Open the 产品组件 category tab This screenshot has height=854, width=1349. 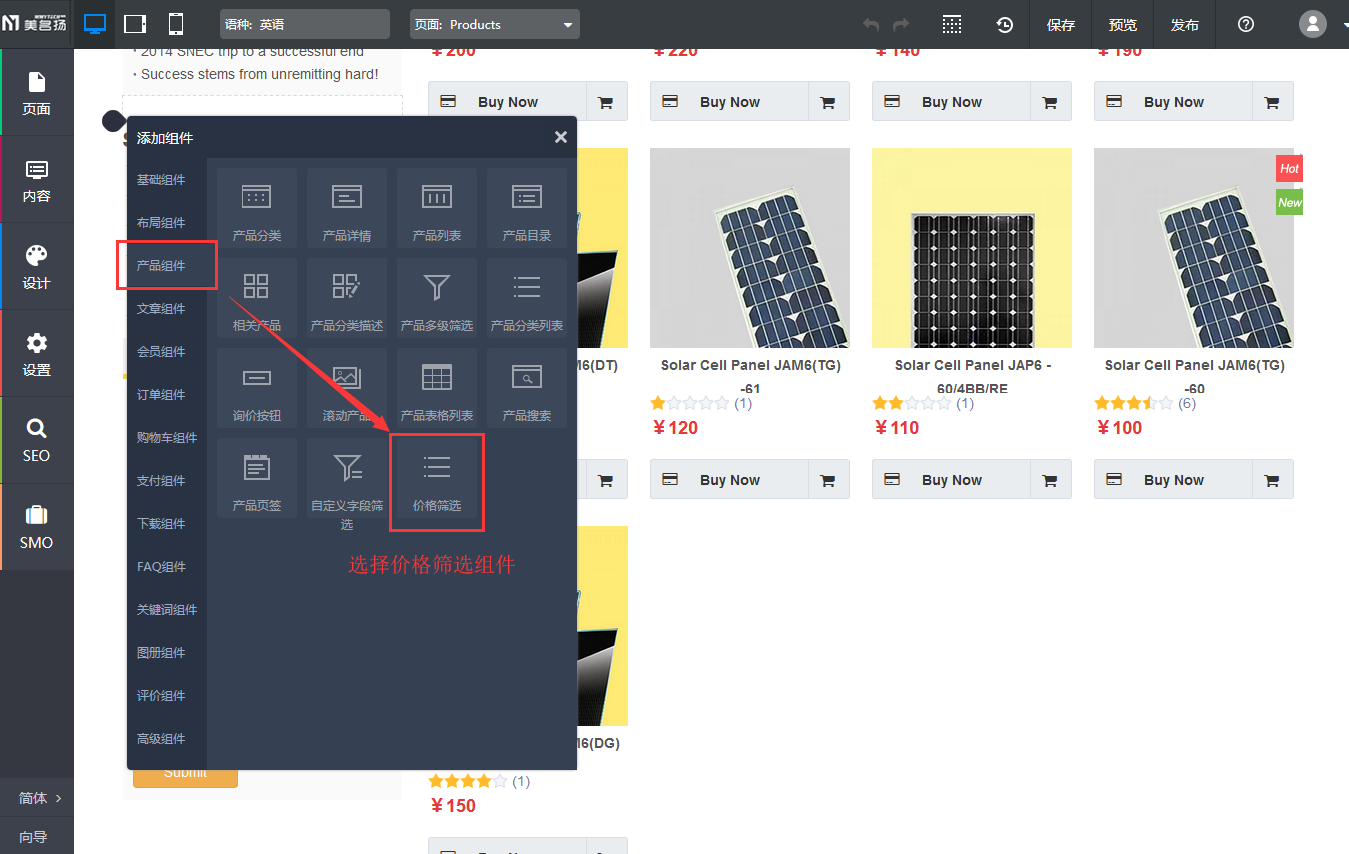[162, 266]
